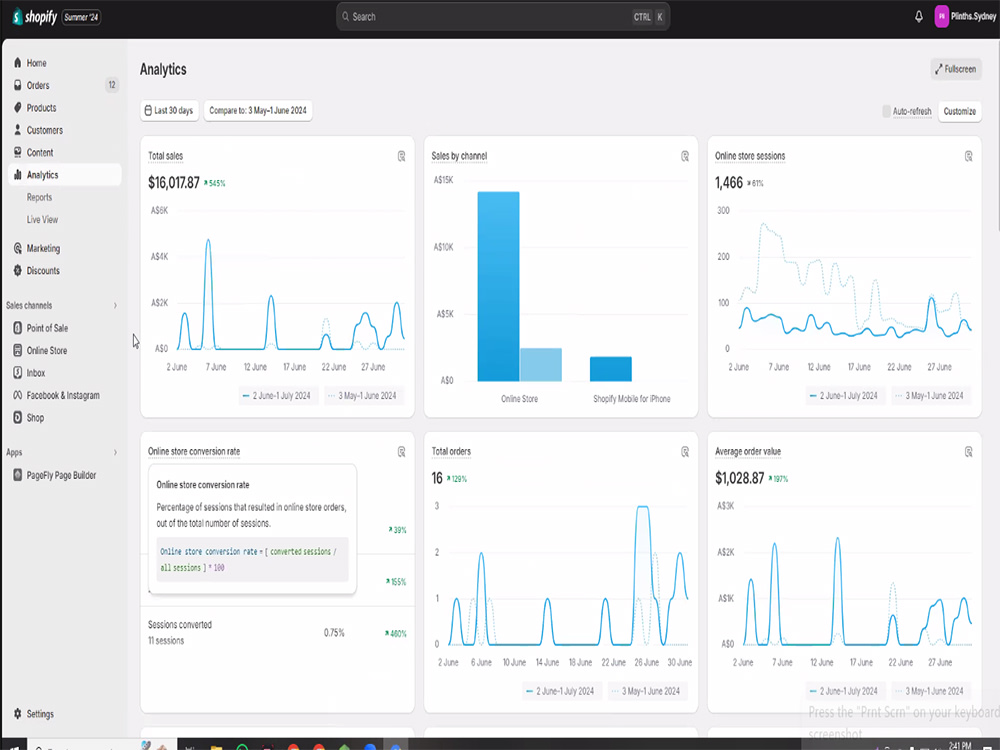Click the Summer '24 edition badge

pyautogui.click(x=81, y=17)
